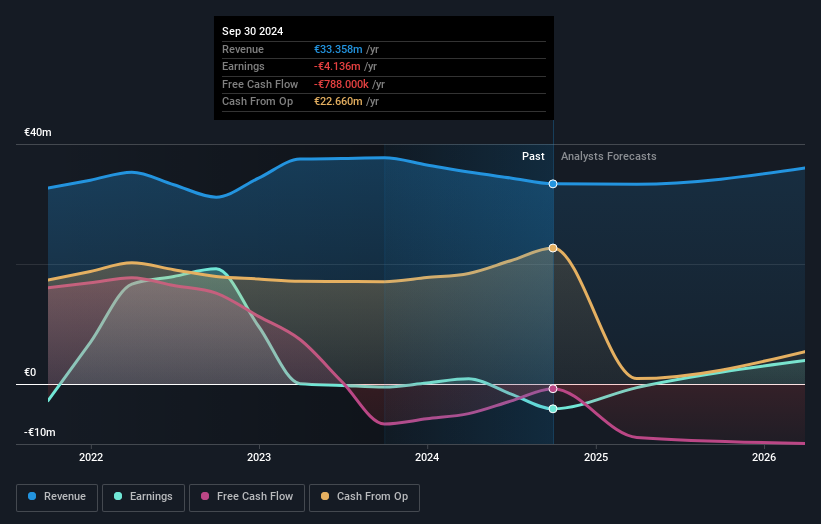
Task: Toggle the Cash From Op legend button
Action: [x=364, y=497]
